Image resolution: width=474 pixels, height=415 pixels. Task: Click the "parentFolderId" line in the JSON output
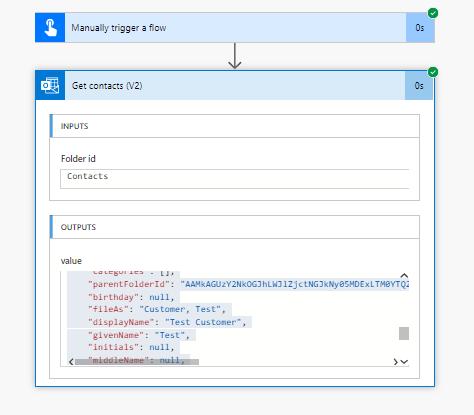coord(248,284)
